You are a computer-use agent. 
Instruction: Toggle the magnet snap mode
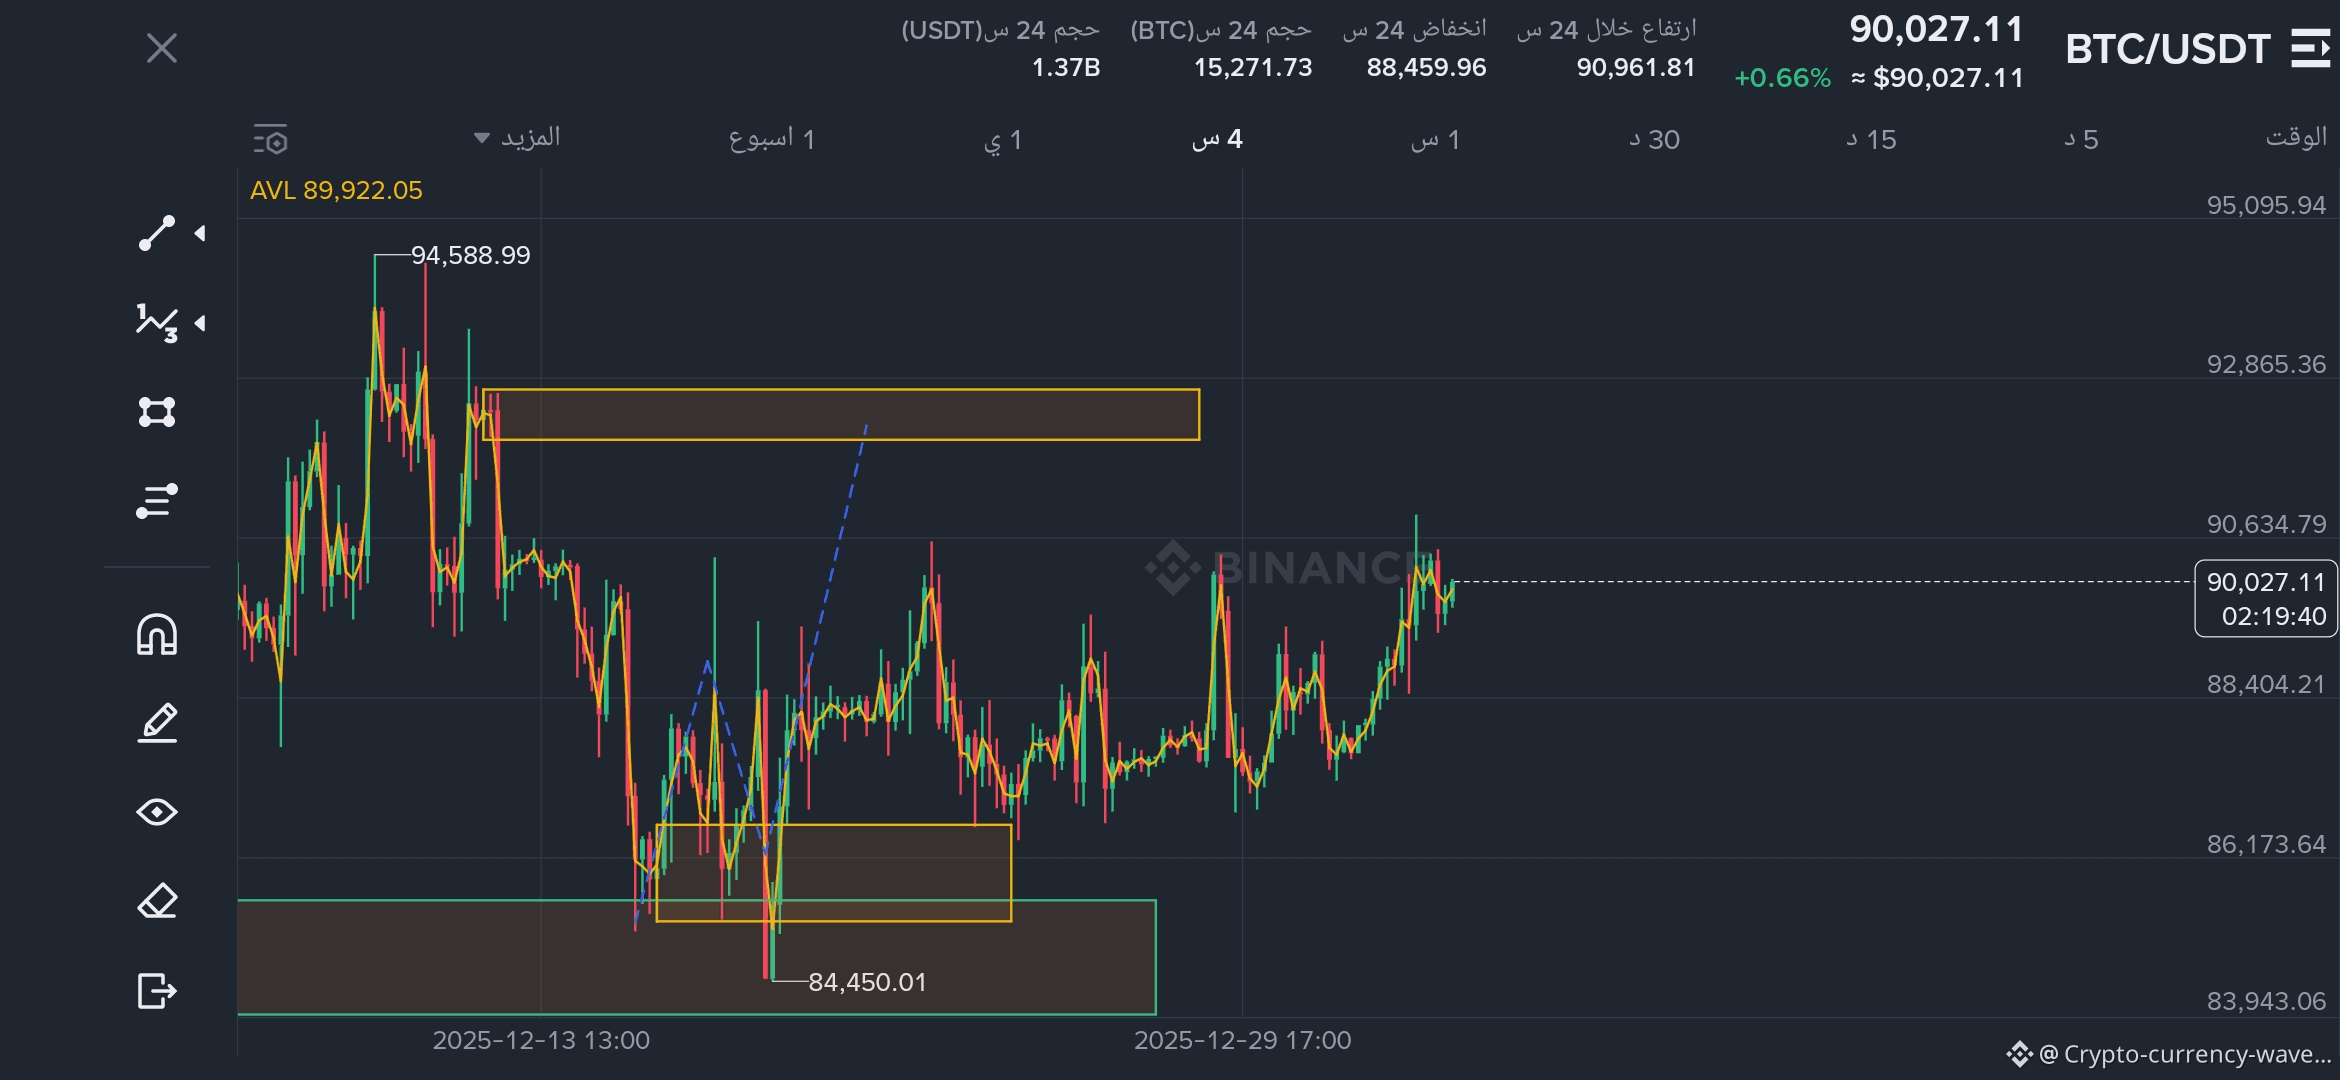click(156, 635)
